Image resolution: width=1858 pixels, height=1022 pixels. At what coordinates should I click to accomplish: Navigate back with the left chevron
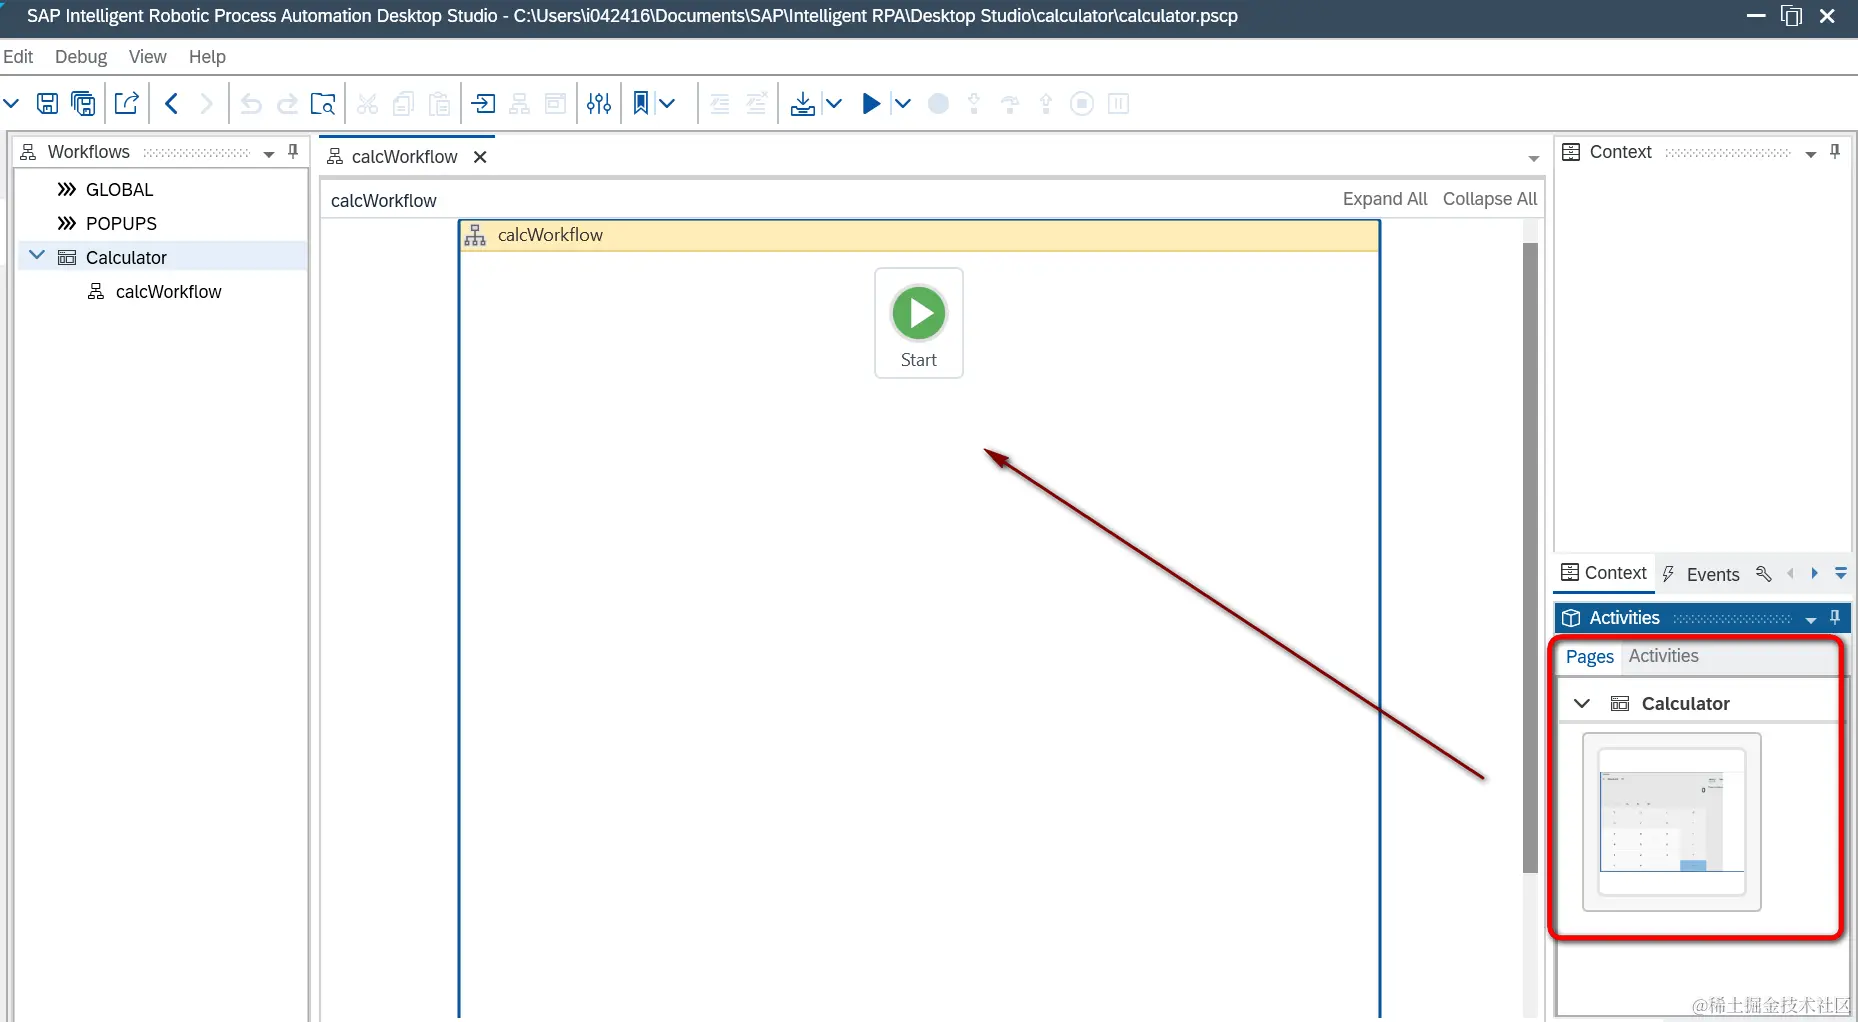point(172,103)
